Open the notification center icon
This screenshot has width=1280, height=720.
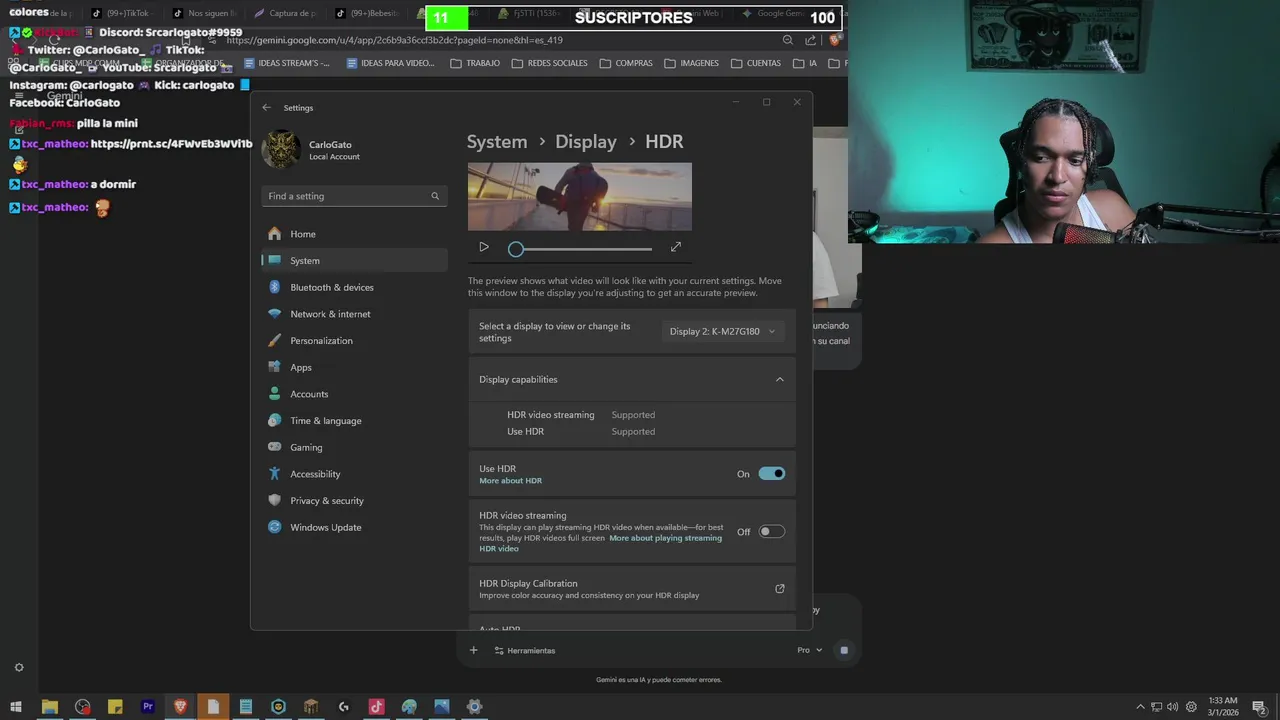[1260, 707]
